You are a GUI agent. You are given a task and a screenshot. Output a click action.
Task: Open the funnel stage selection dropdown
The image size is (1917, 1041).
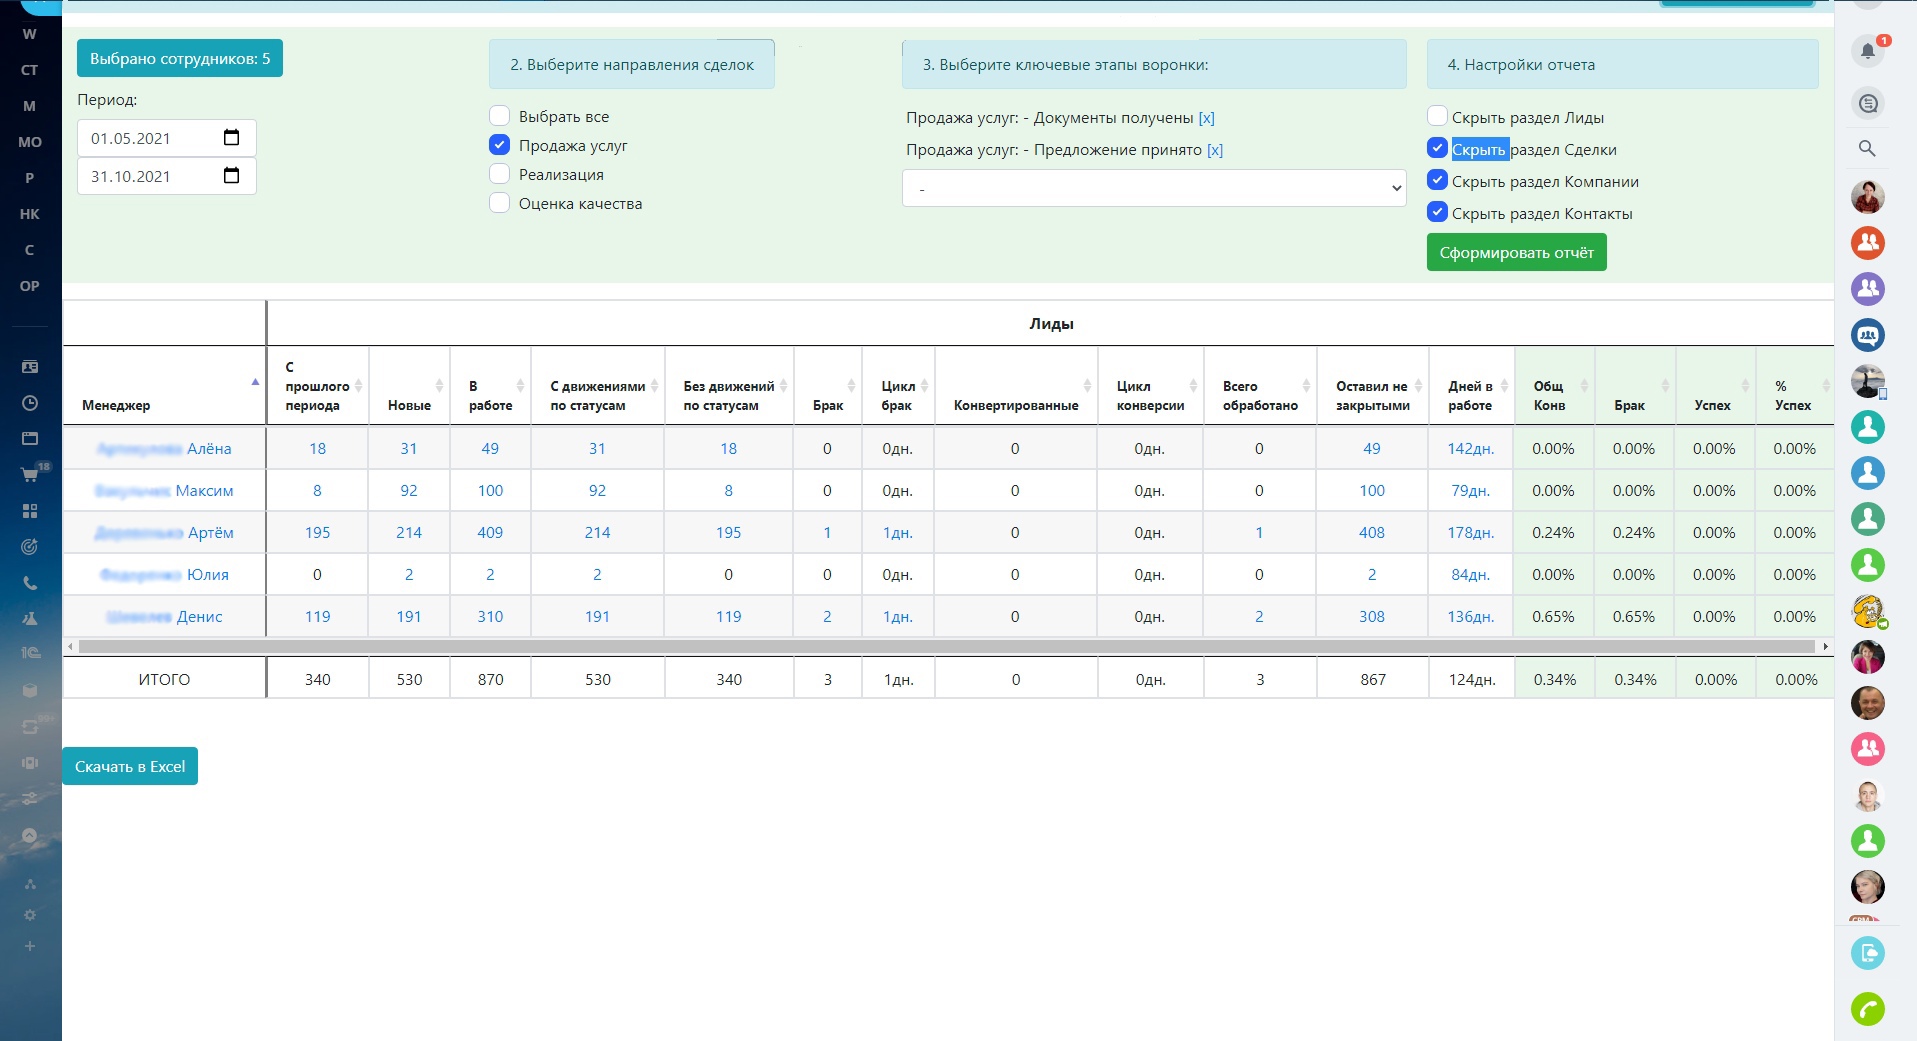[x=1154, y=188]
